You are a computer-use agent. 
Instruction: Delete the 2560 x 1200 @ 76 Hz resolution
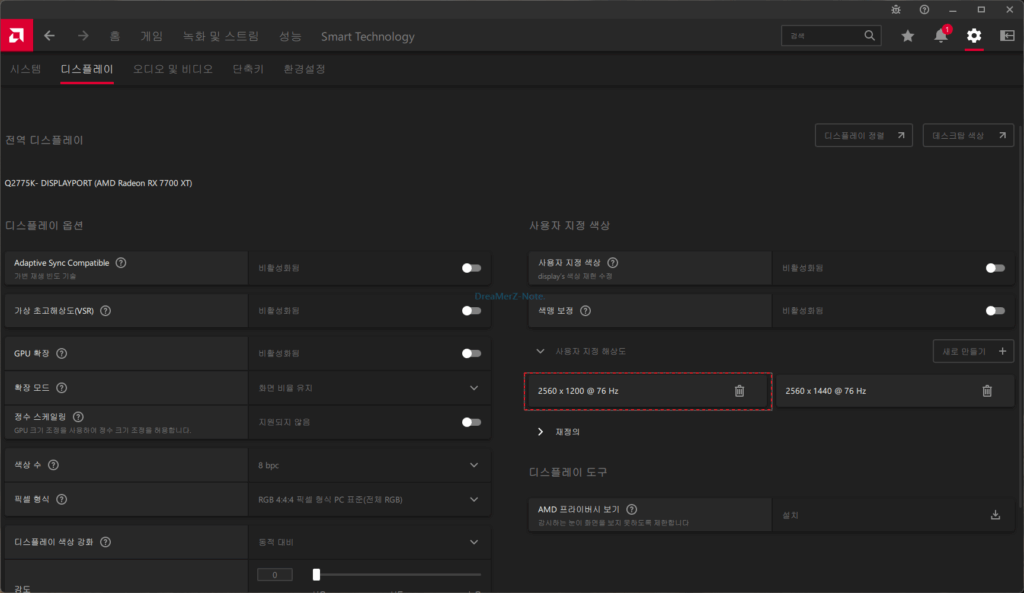[x=739, y=391]
